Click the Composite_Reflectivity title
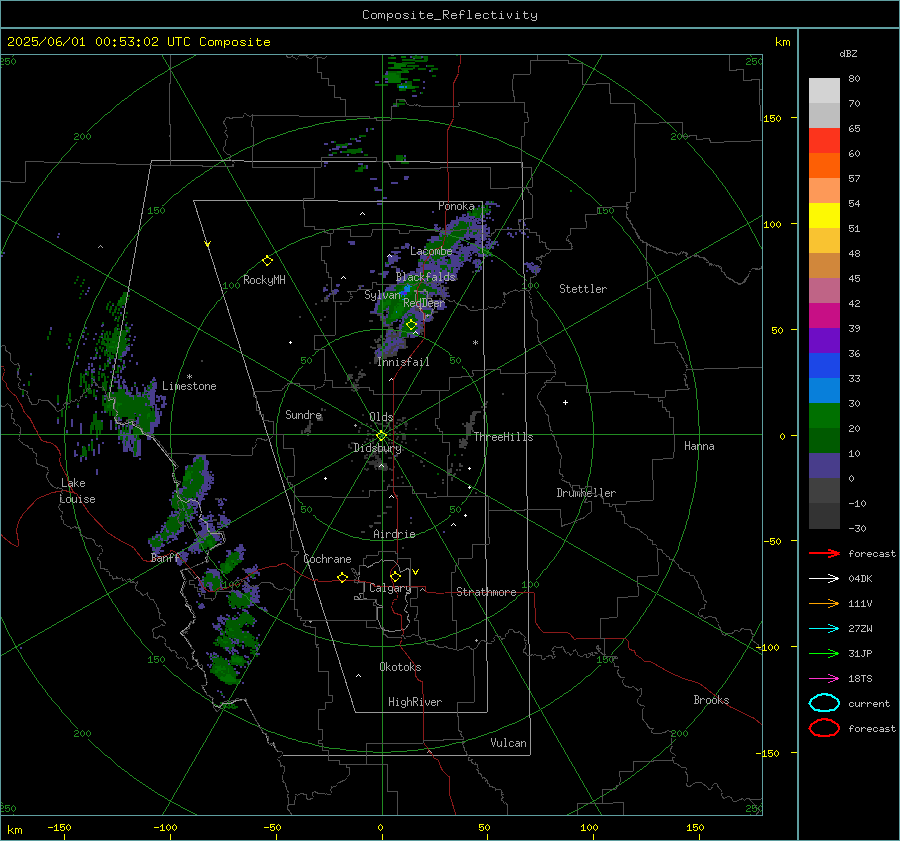This screenshot has width=900, height=841. click(x=450, y=15)
